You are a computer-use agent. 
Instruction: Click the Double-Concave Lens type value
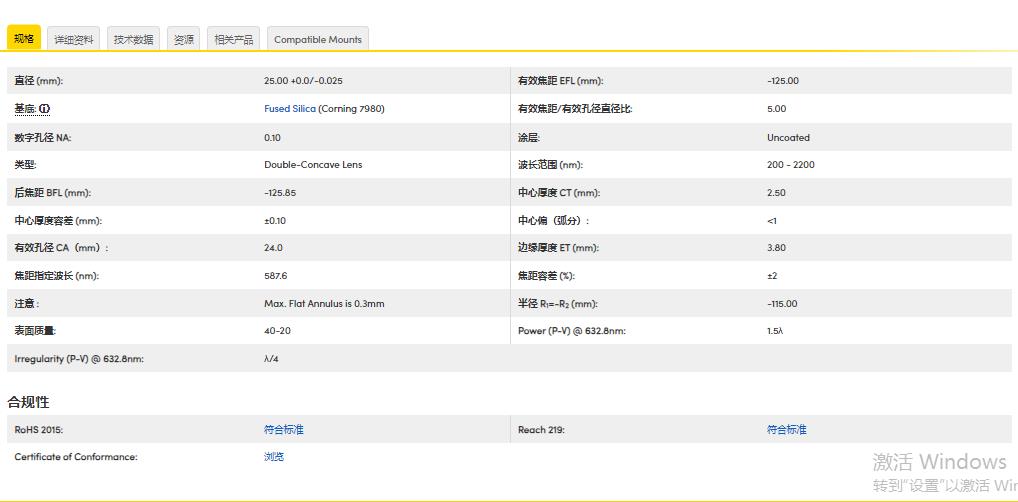[313, 165]
